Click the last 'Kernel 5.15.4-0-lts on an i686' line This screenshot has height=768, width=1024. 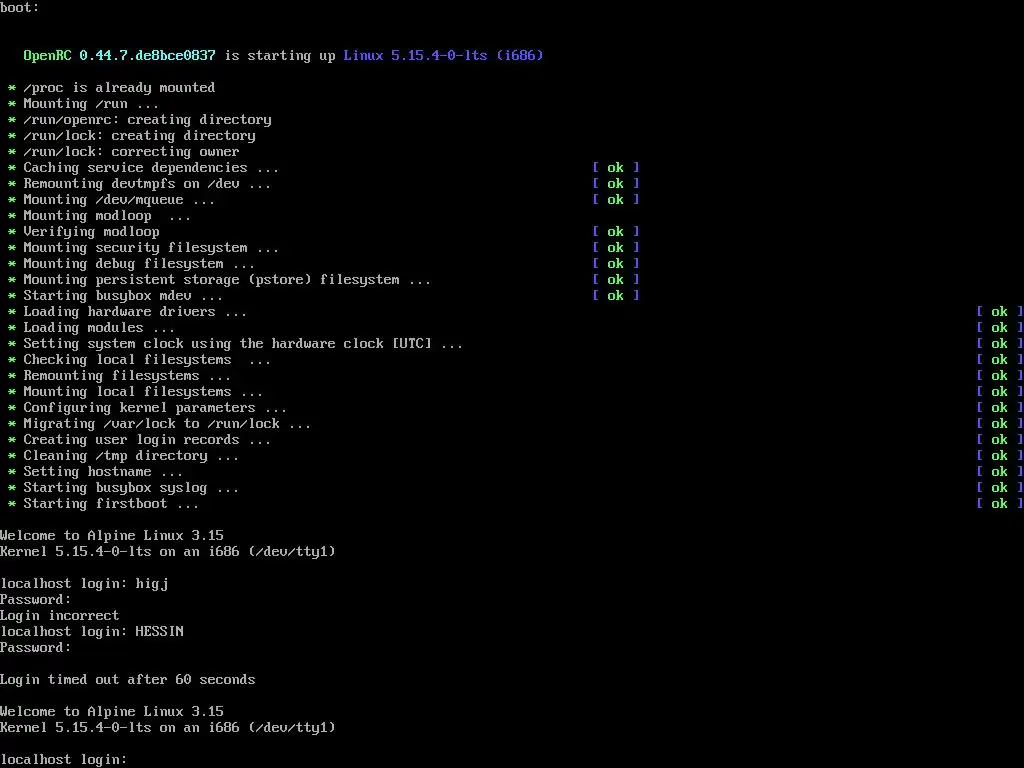(x=168, y=728)
